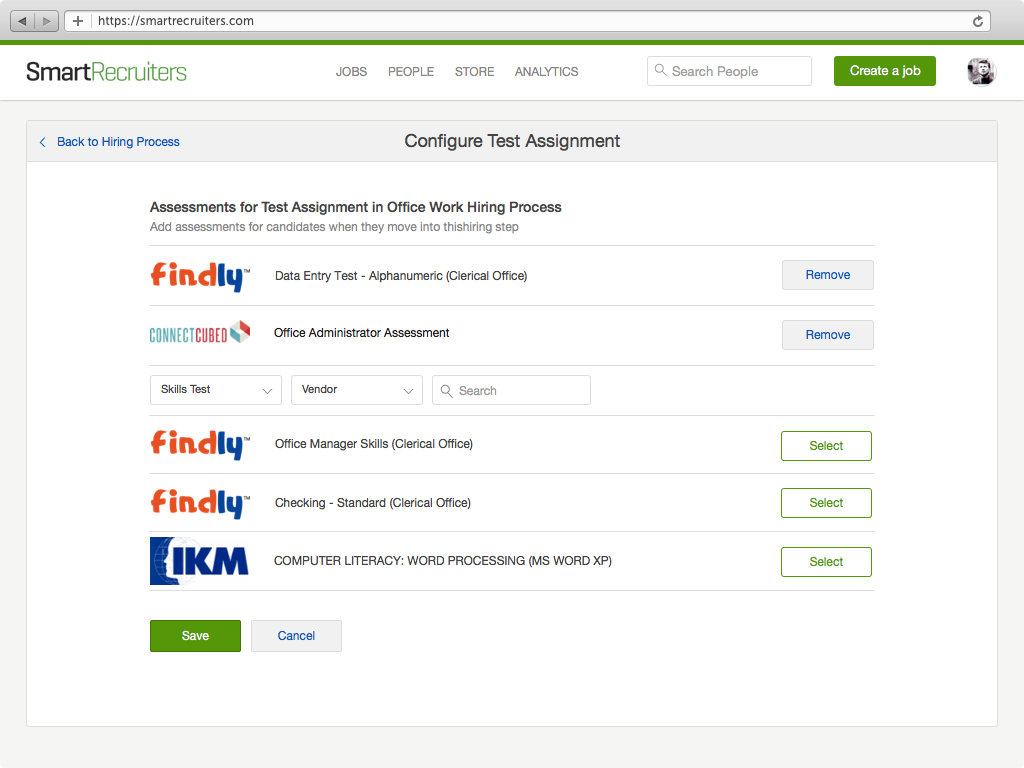The image size is (1024, 768).
Task: Save the test assignment configuration
Action: 195,636
